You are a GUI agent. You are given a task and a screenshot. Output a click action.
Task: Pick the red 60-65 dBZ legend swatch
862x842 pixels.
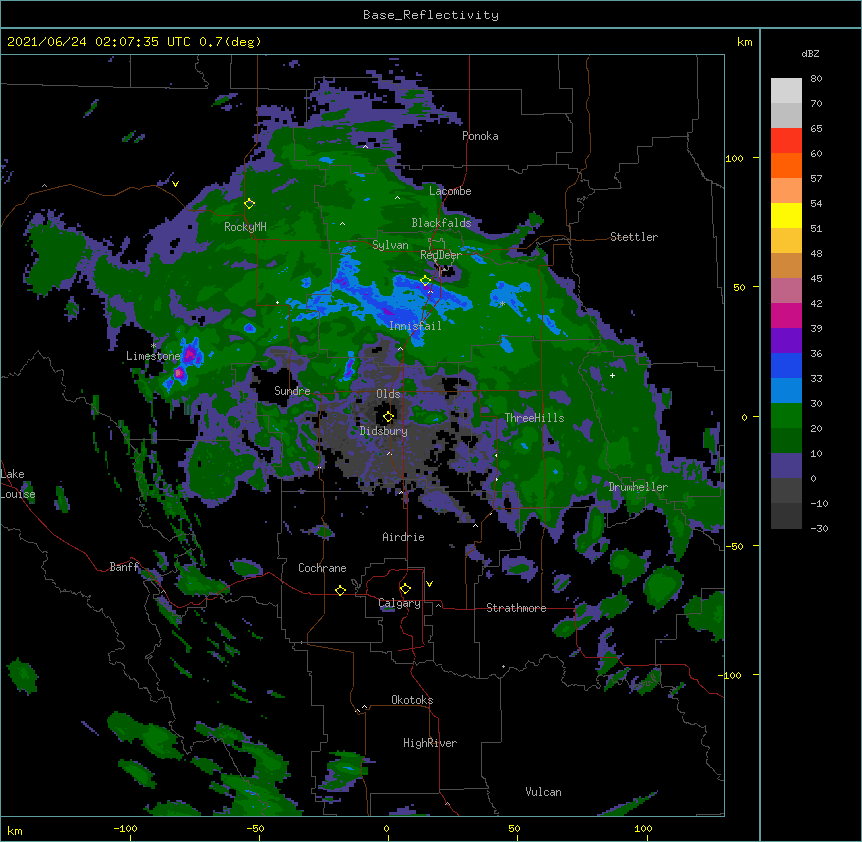pos(786,141)
